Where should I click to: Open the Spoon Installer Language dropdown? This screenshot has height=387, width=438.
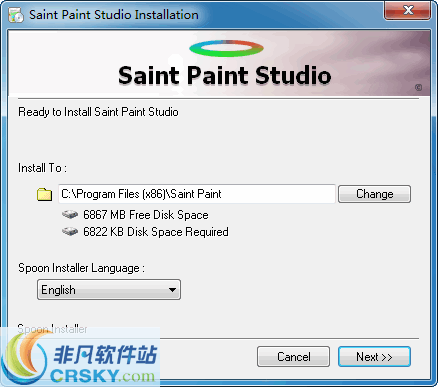coord(109,290)
